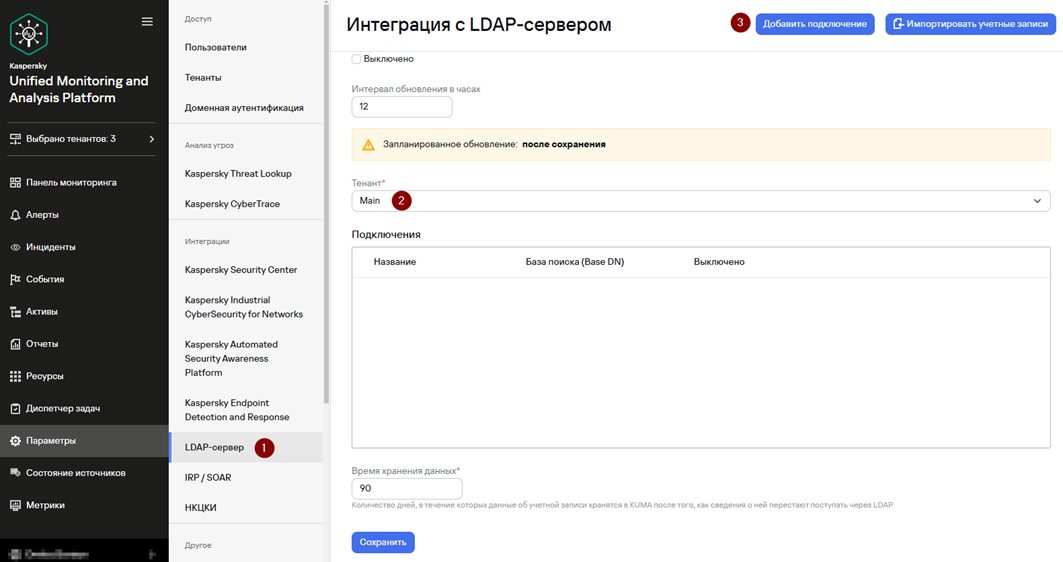Click the settings menu scrollbar
Viewport: 1063px width, 562px height.
click(x=326, y=203)
